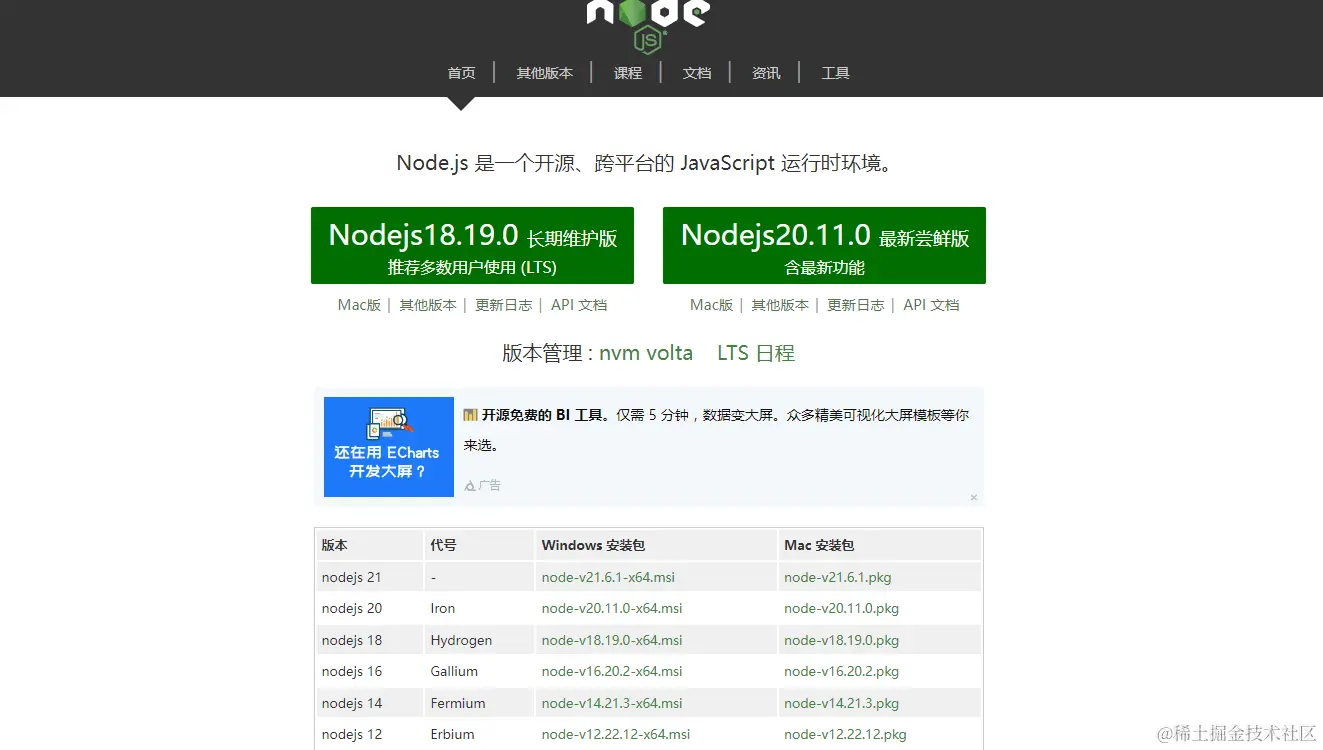Download node-v16.20.2-x64.msi Windows installer
Image resolution: width=1323 pixels, height=750 pixels.
tap(612, 671)
